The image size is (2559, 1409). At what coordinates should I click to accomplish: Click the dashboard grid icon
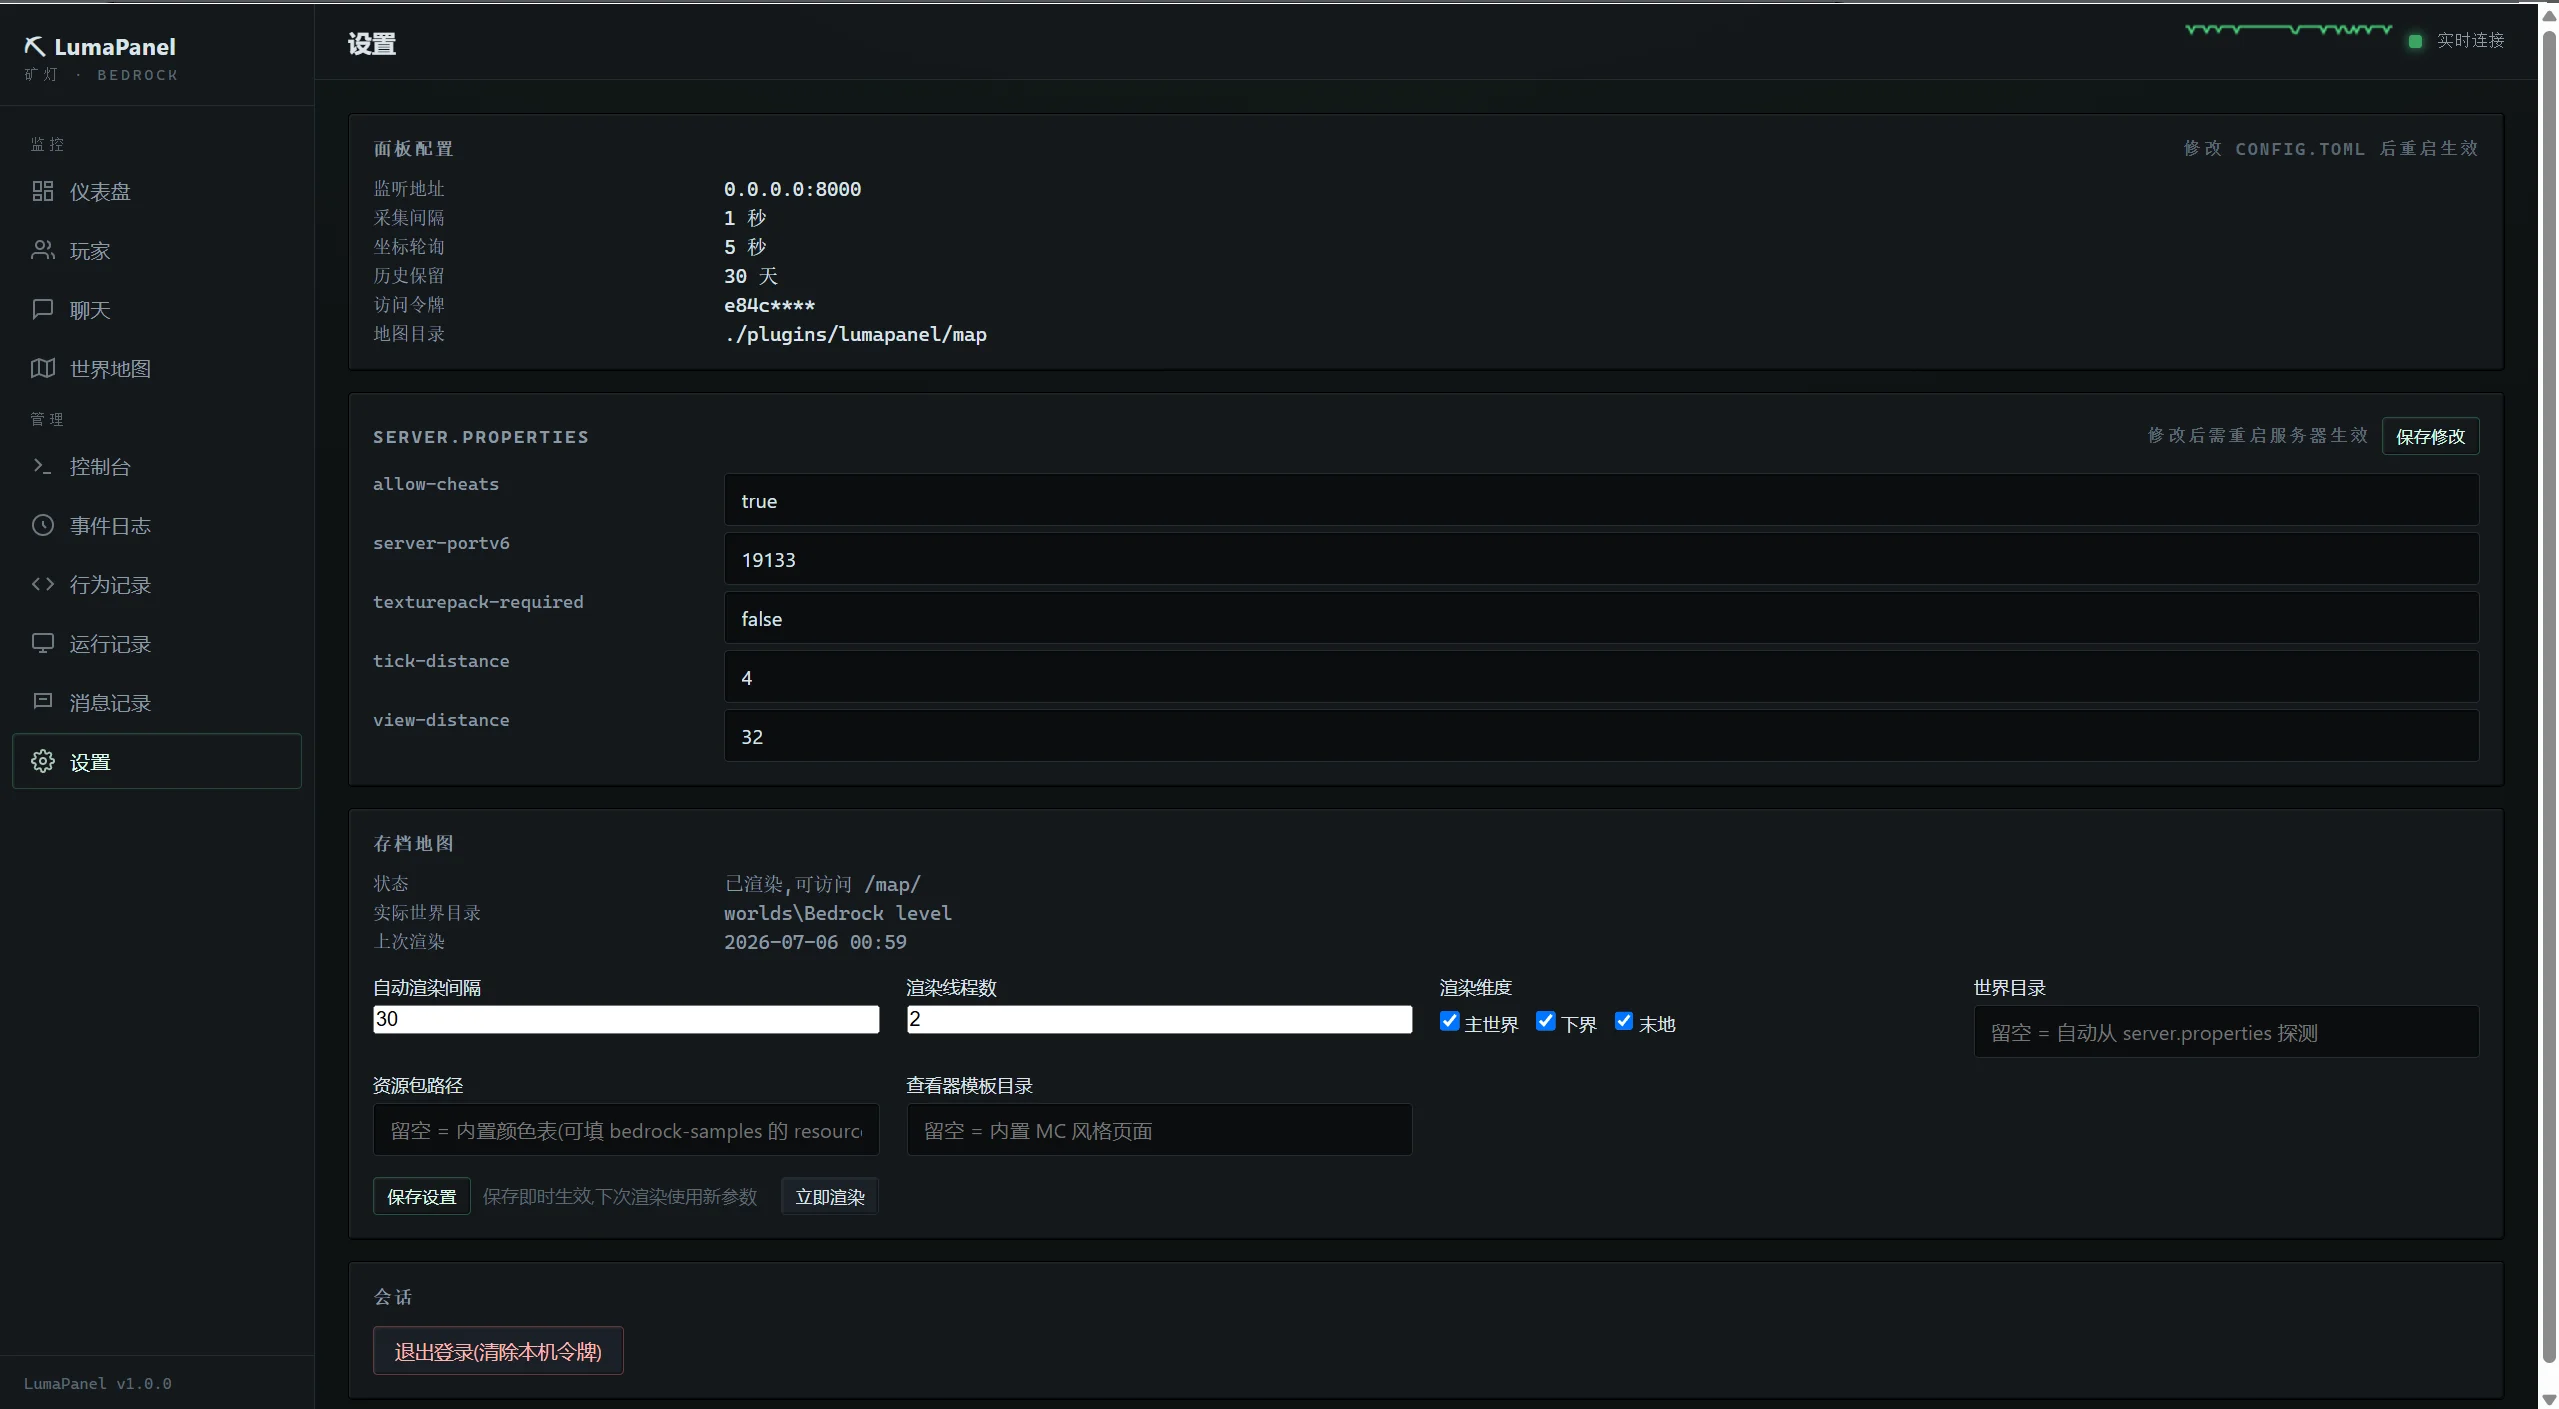click(x=42, y=191)
